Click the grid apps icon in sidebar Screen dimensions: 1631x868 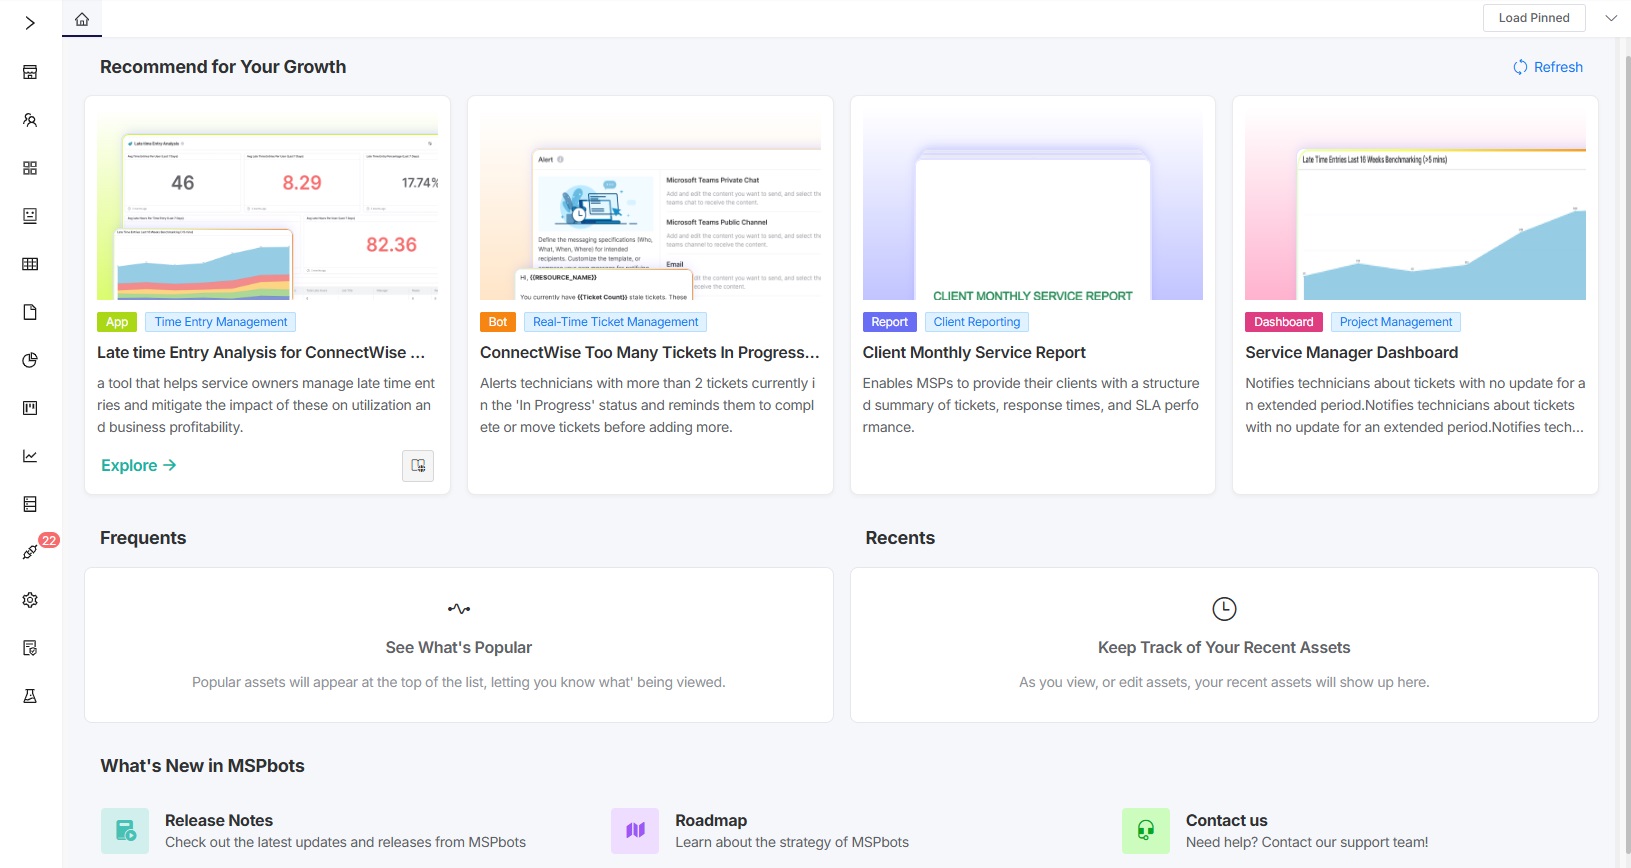(30, 168)
